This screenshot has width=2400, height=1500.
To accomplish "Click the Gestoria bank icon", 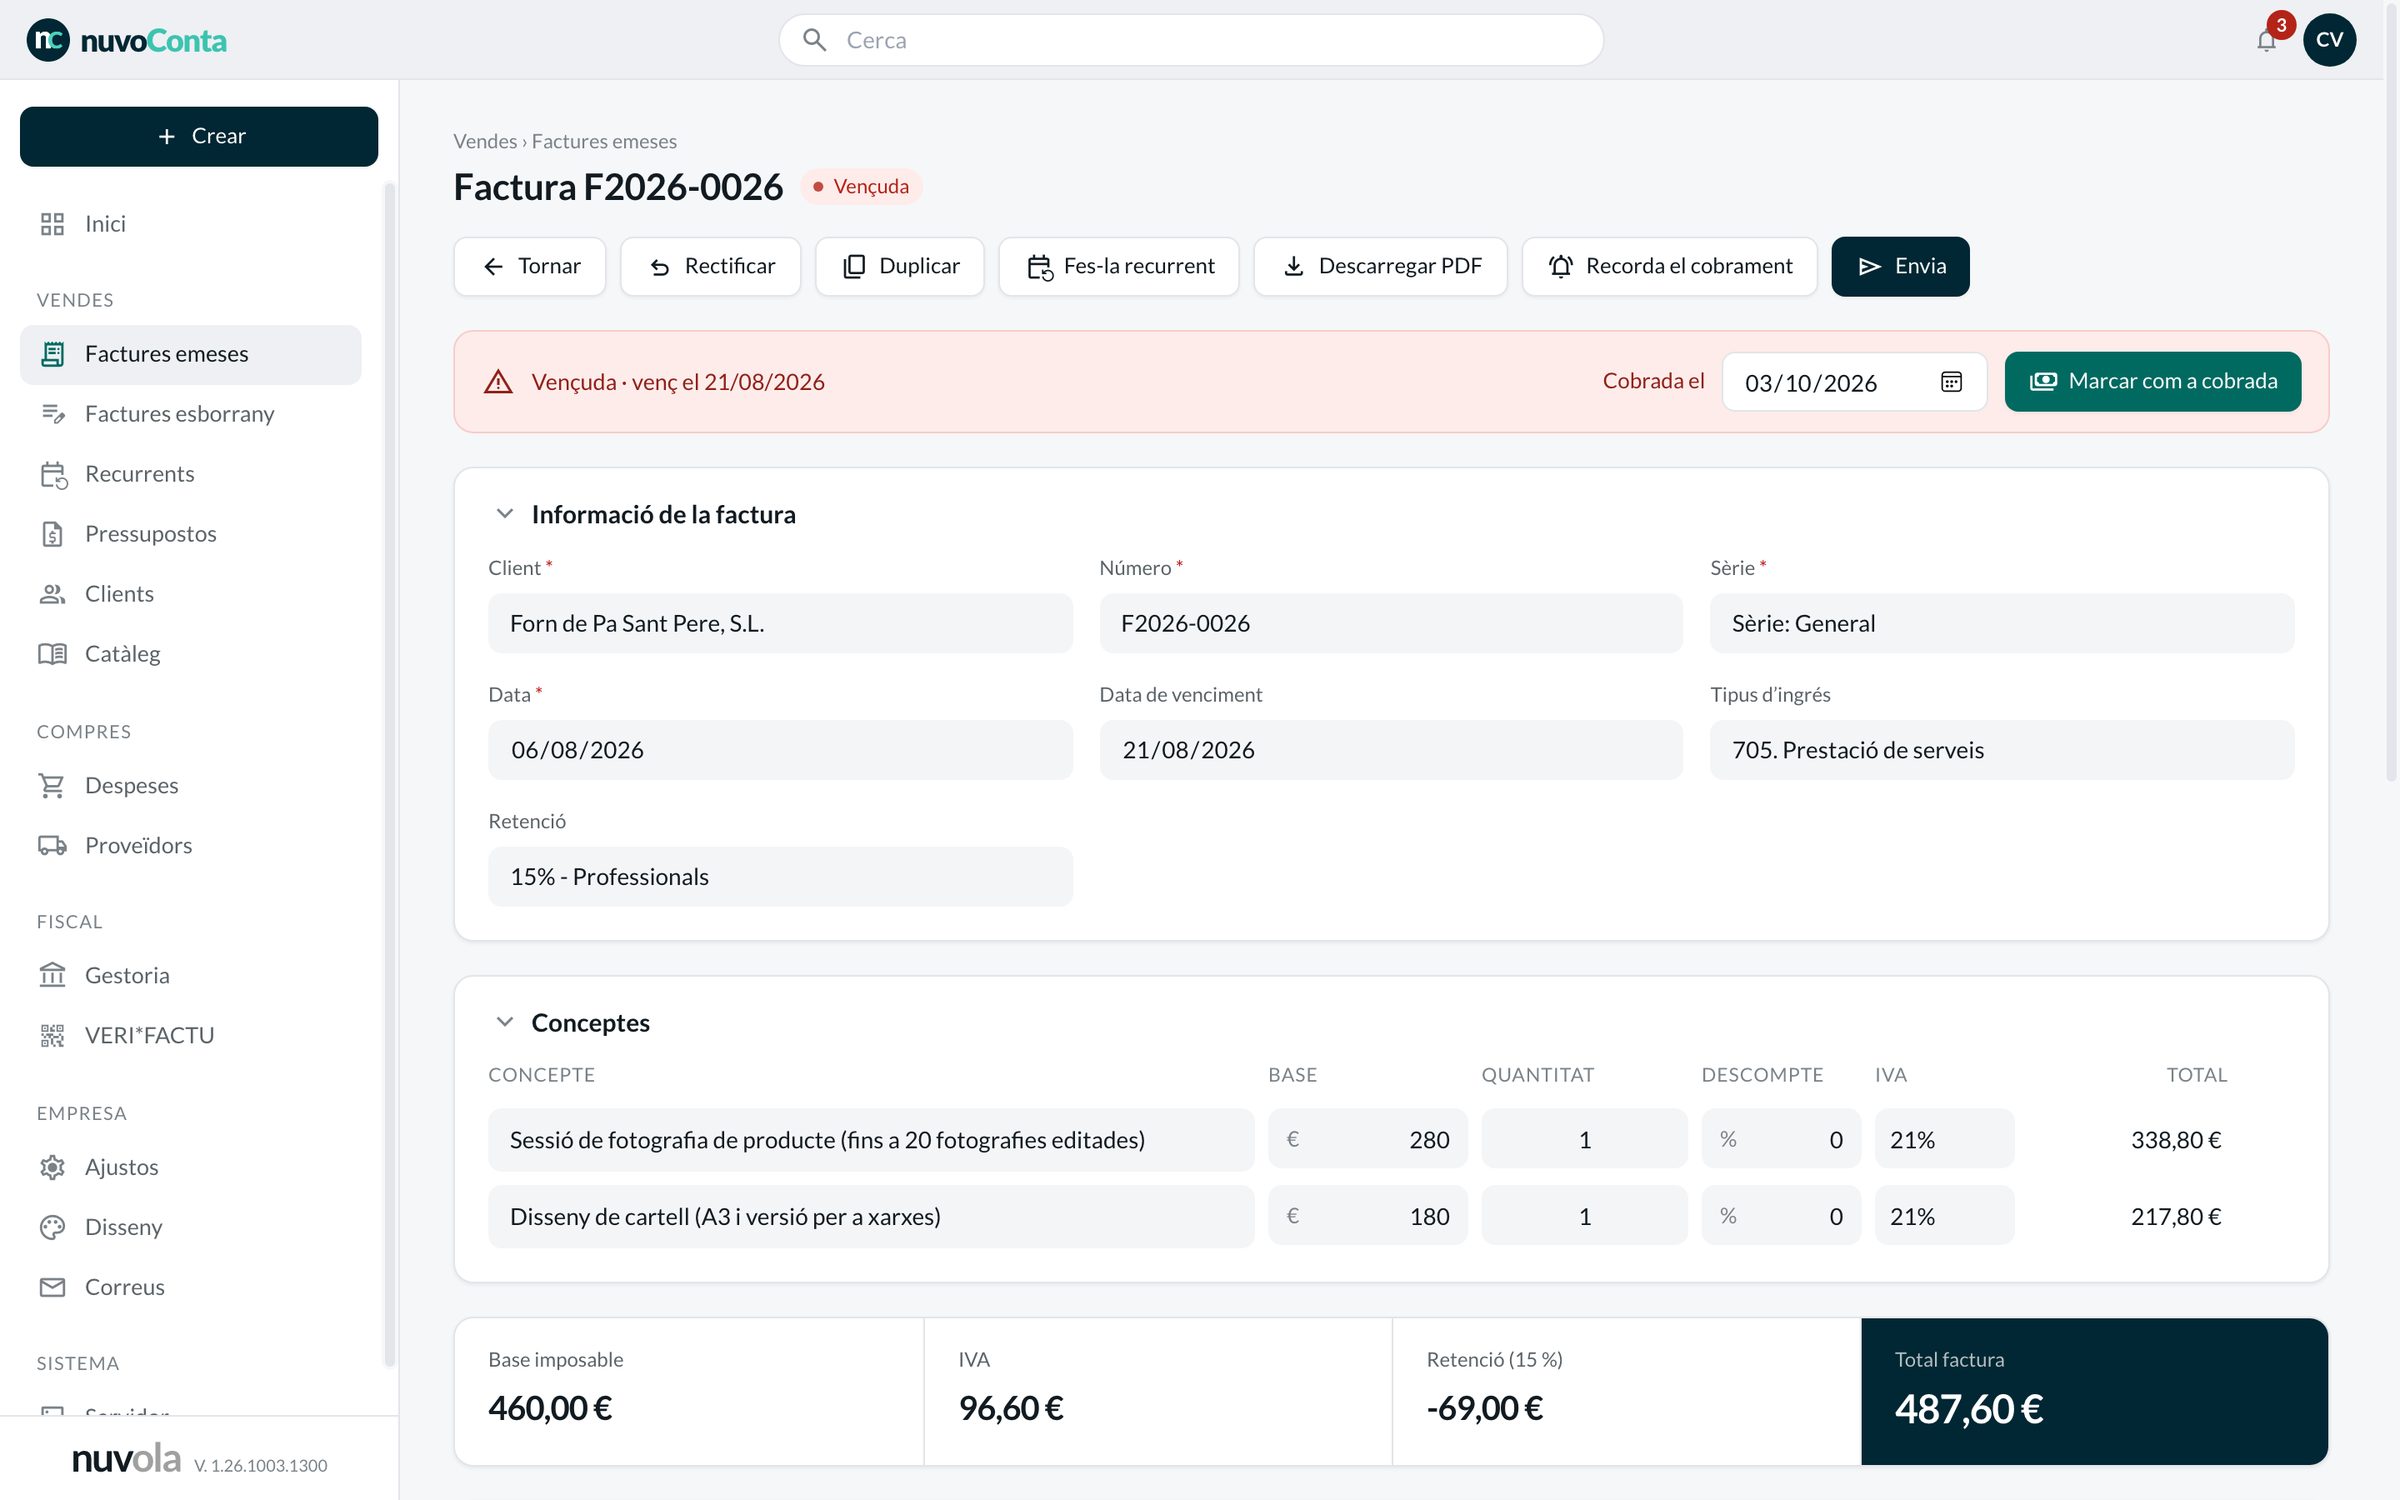I will (52, 976).
